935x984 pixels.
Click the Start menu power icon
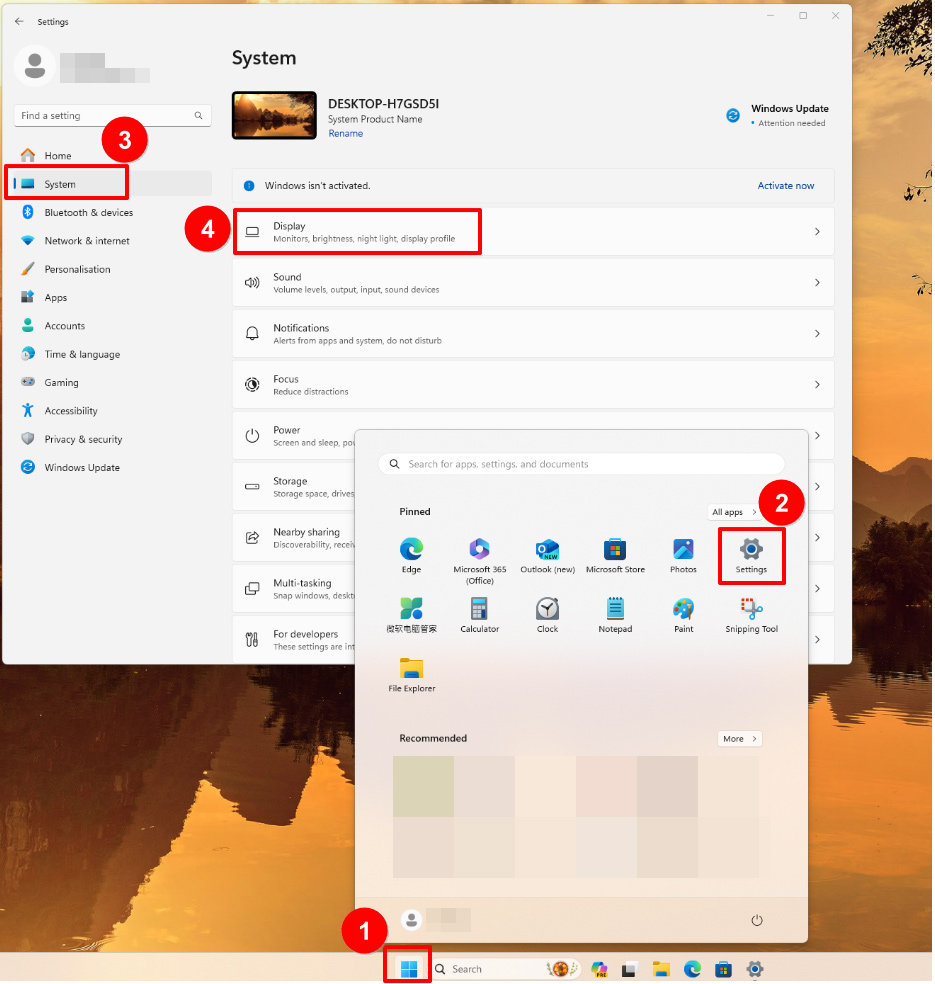click(758, 921)
